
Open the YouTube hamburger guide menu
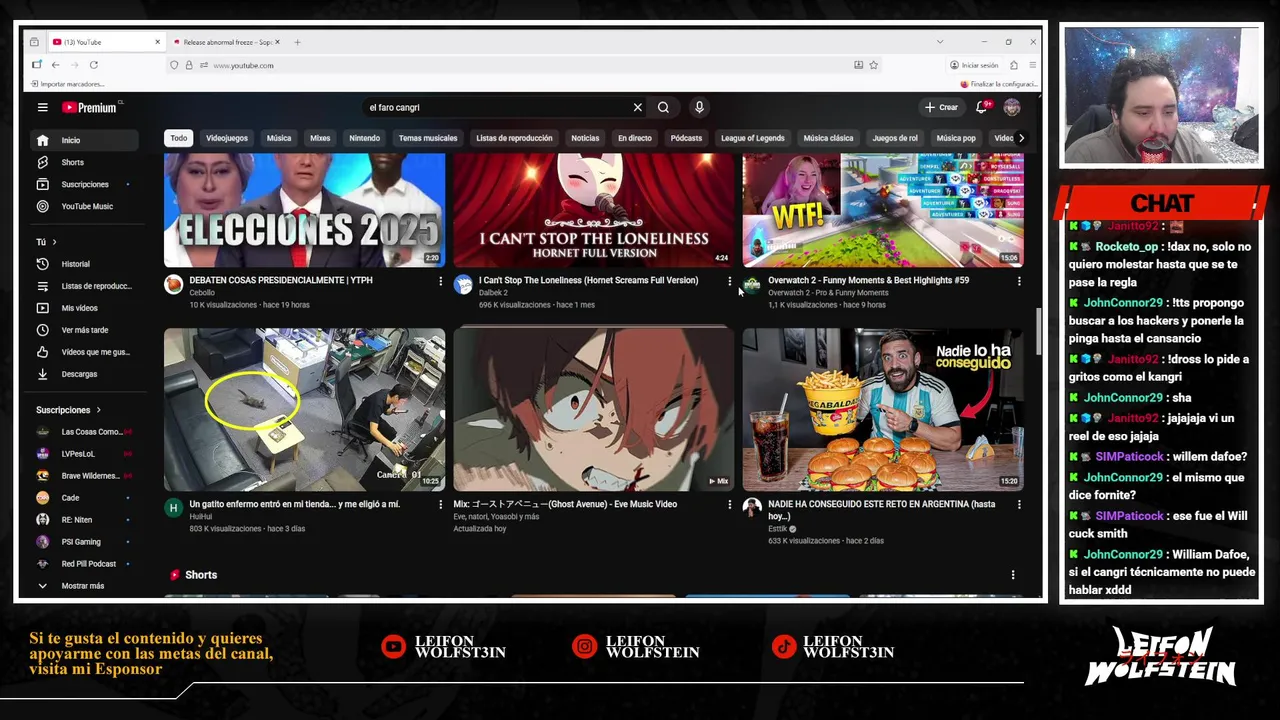(x=42, y=107)
